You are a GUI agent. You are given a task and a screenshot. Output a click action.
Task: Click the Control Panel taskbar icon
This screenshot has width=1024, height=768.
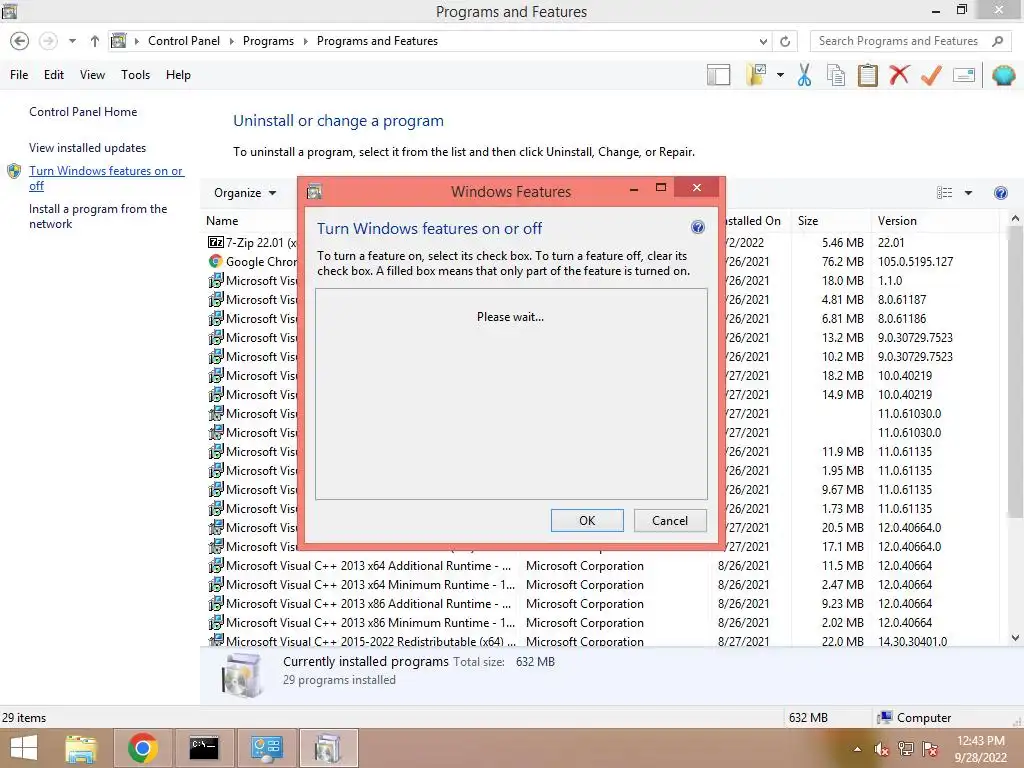click(x=266, y=748)
